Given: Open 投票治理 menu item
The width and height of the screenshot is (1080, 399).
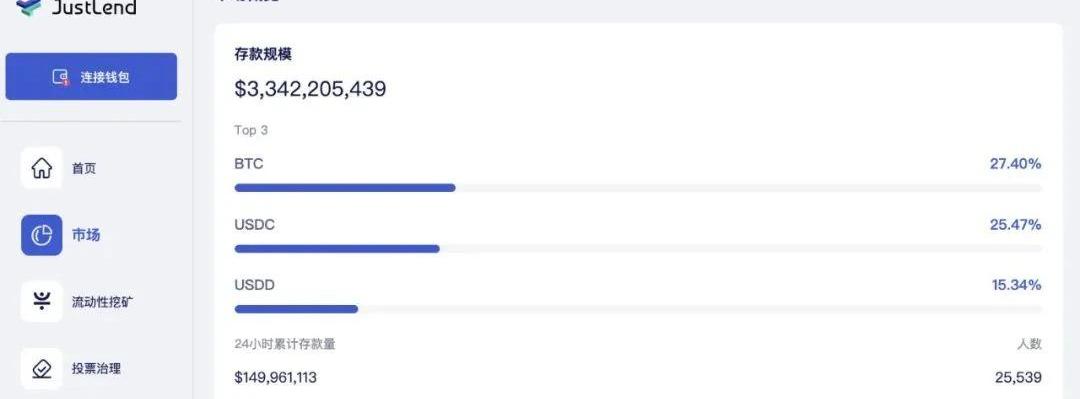Looking at the screenshot, I should point(96,369).
